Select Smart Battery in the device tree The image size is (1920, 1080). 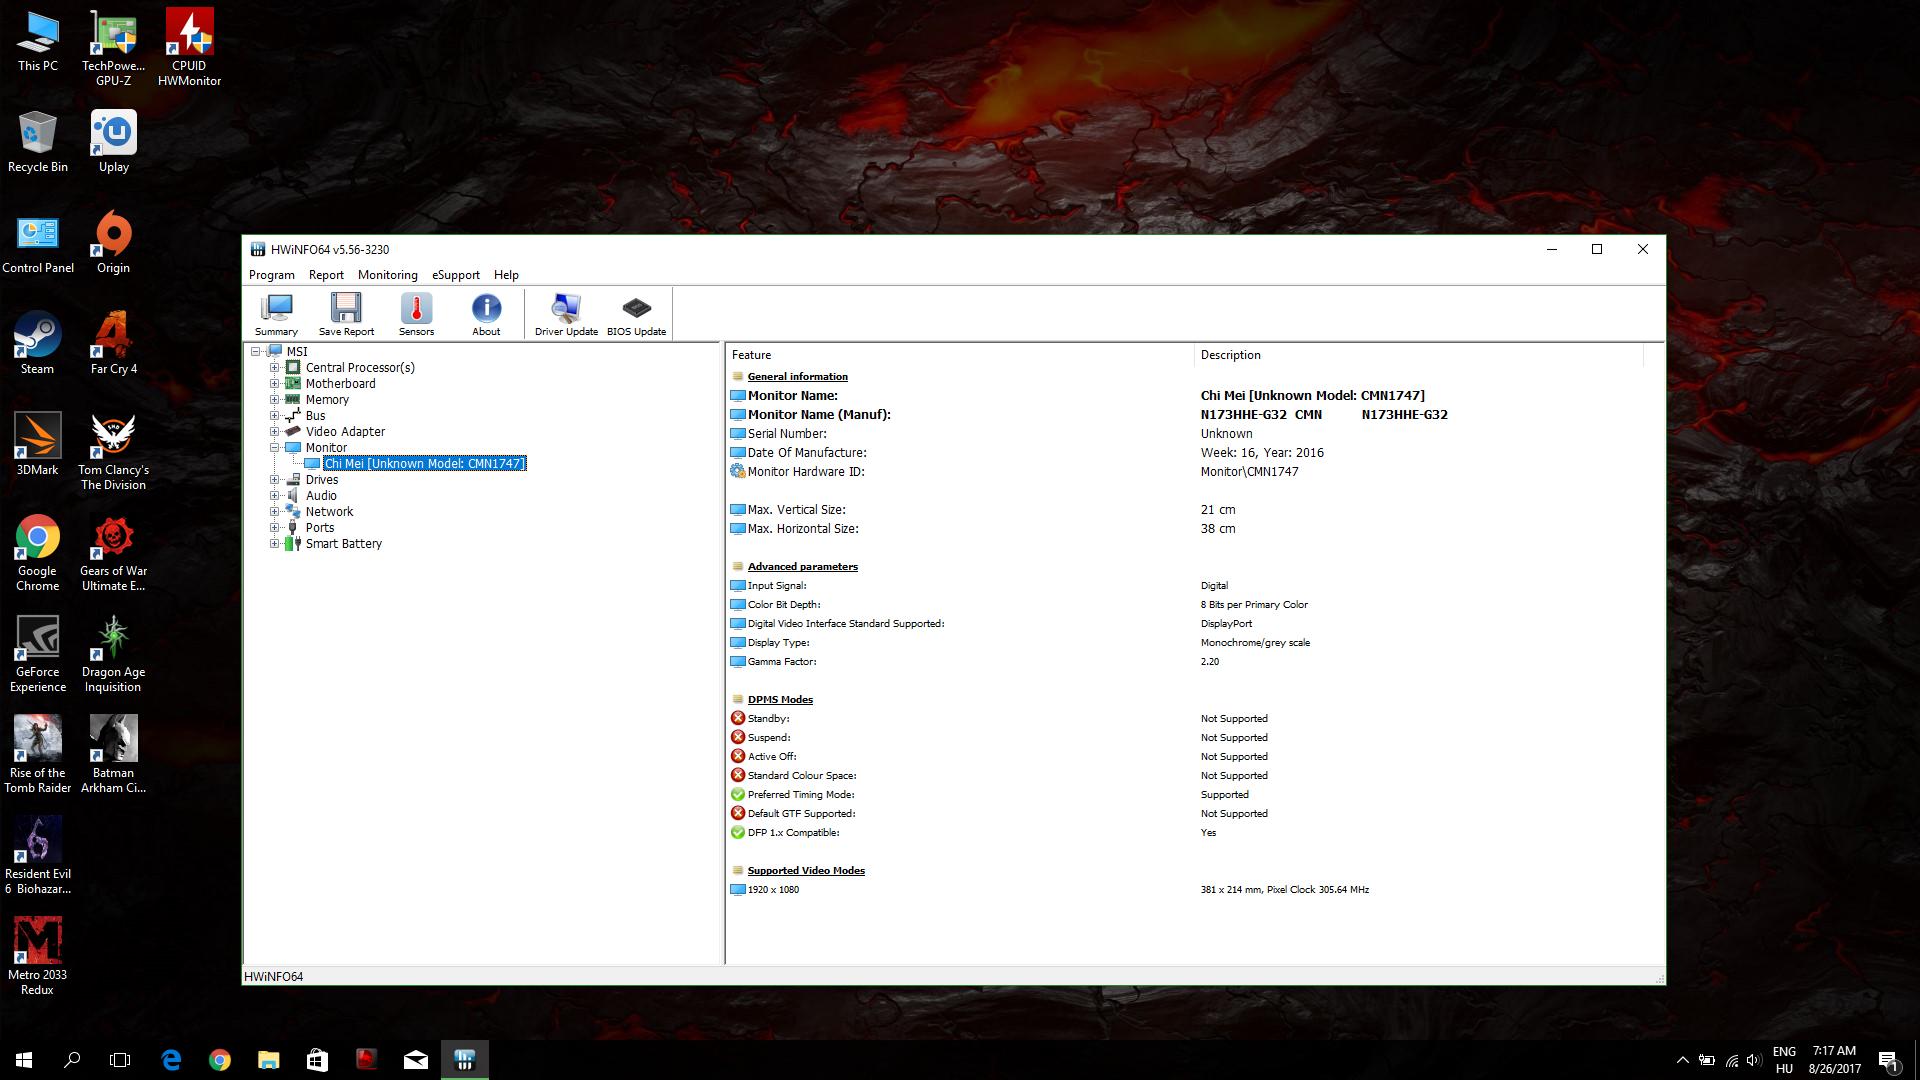coord(343,544)
